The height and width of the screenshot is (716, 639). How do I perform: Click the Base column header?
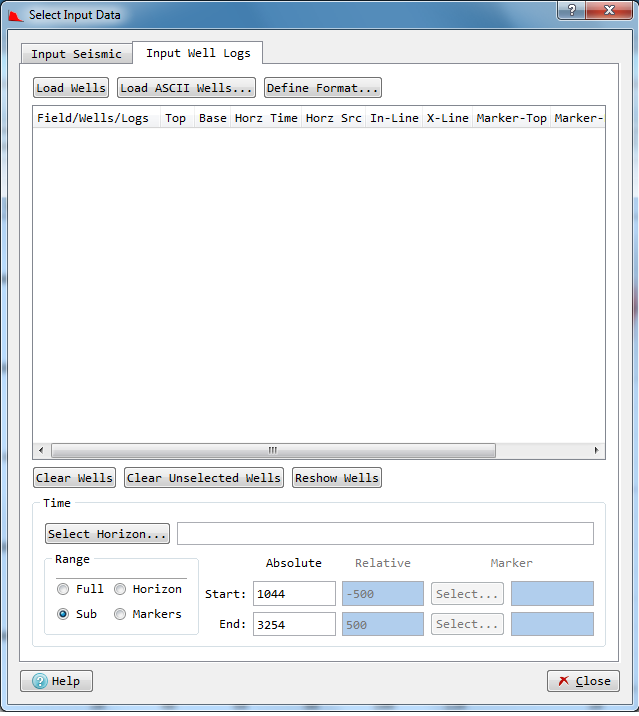[x=213, y=118]
